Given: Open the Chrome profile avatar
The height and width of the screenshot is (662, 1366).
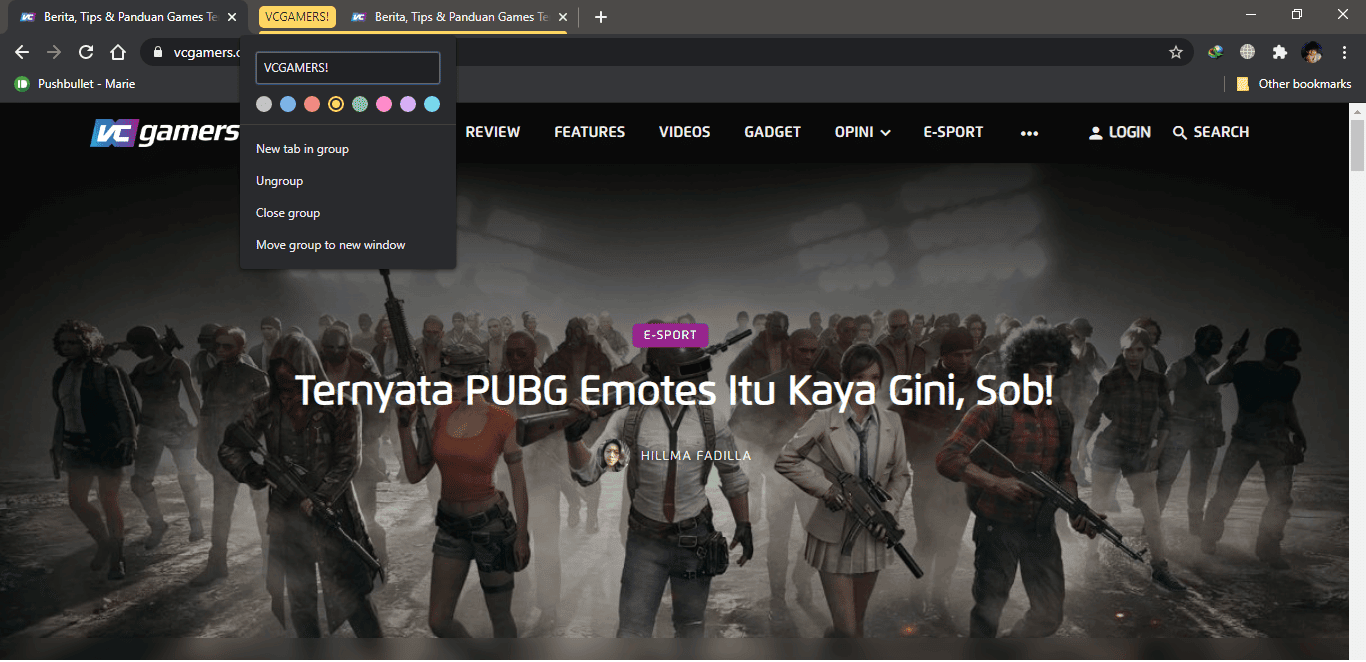Looking at the screenshot, I should point(1312,52).
